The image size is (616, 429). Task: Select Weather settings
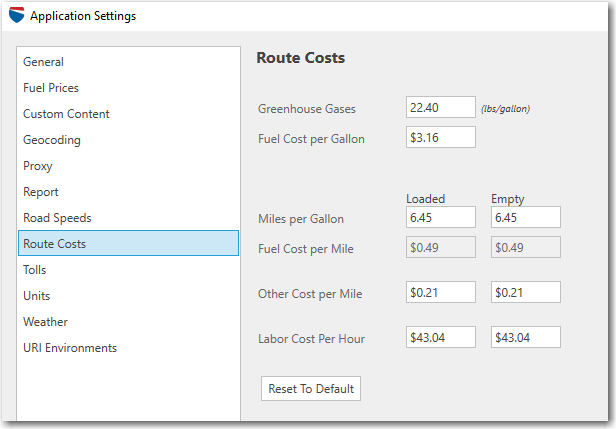[x=128, y=322]
